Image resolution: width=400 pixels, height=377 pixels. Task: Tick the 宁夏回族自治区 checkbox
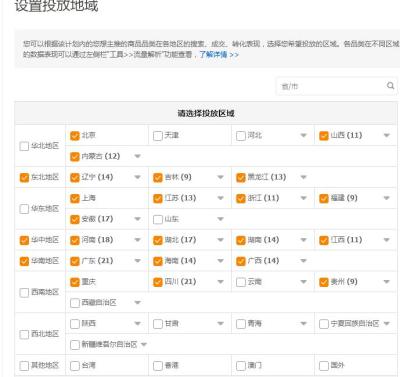324,324
